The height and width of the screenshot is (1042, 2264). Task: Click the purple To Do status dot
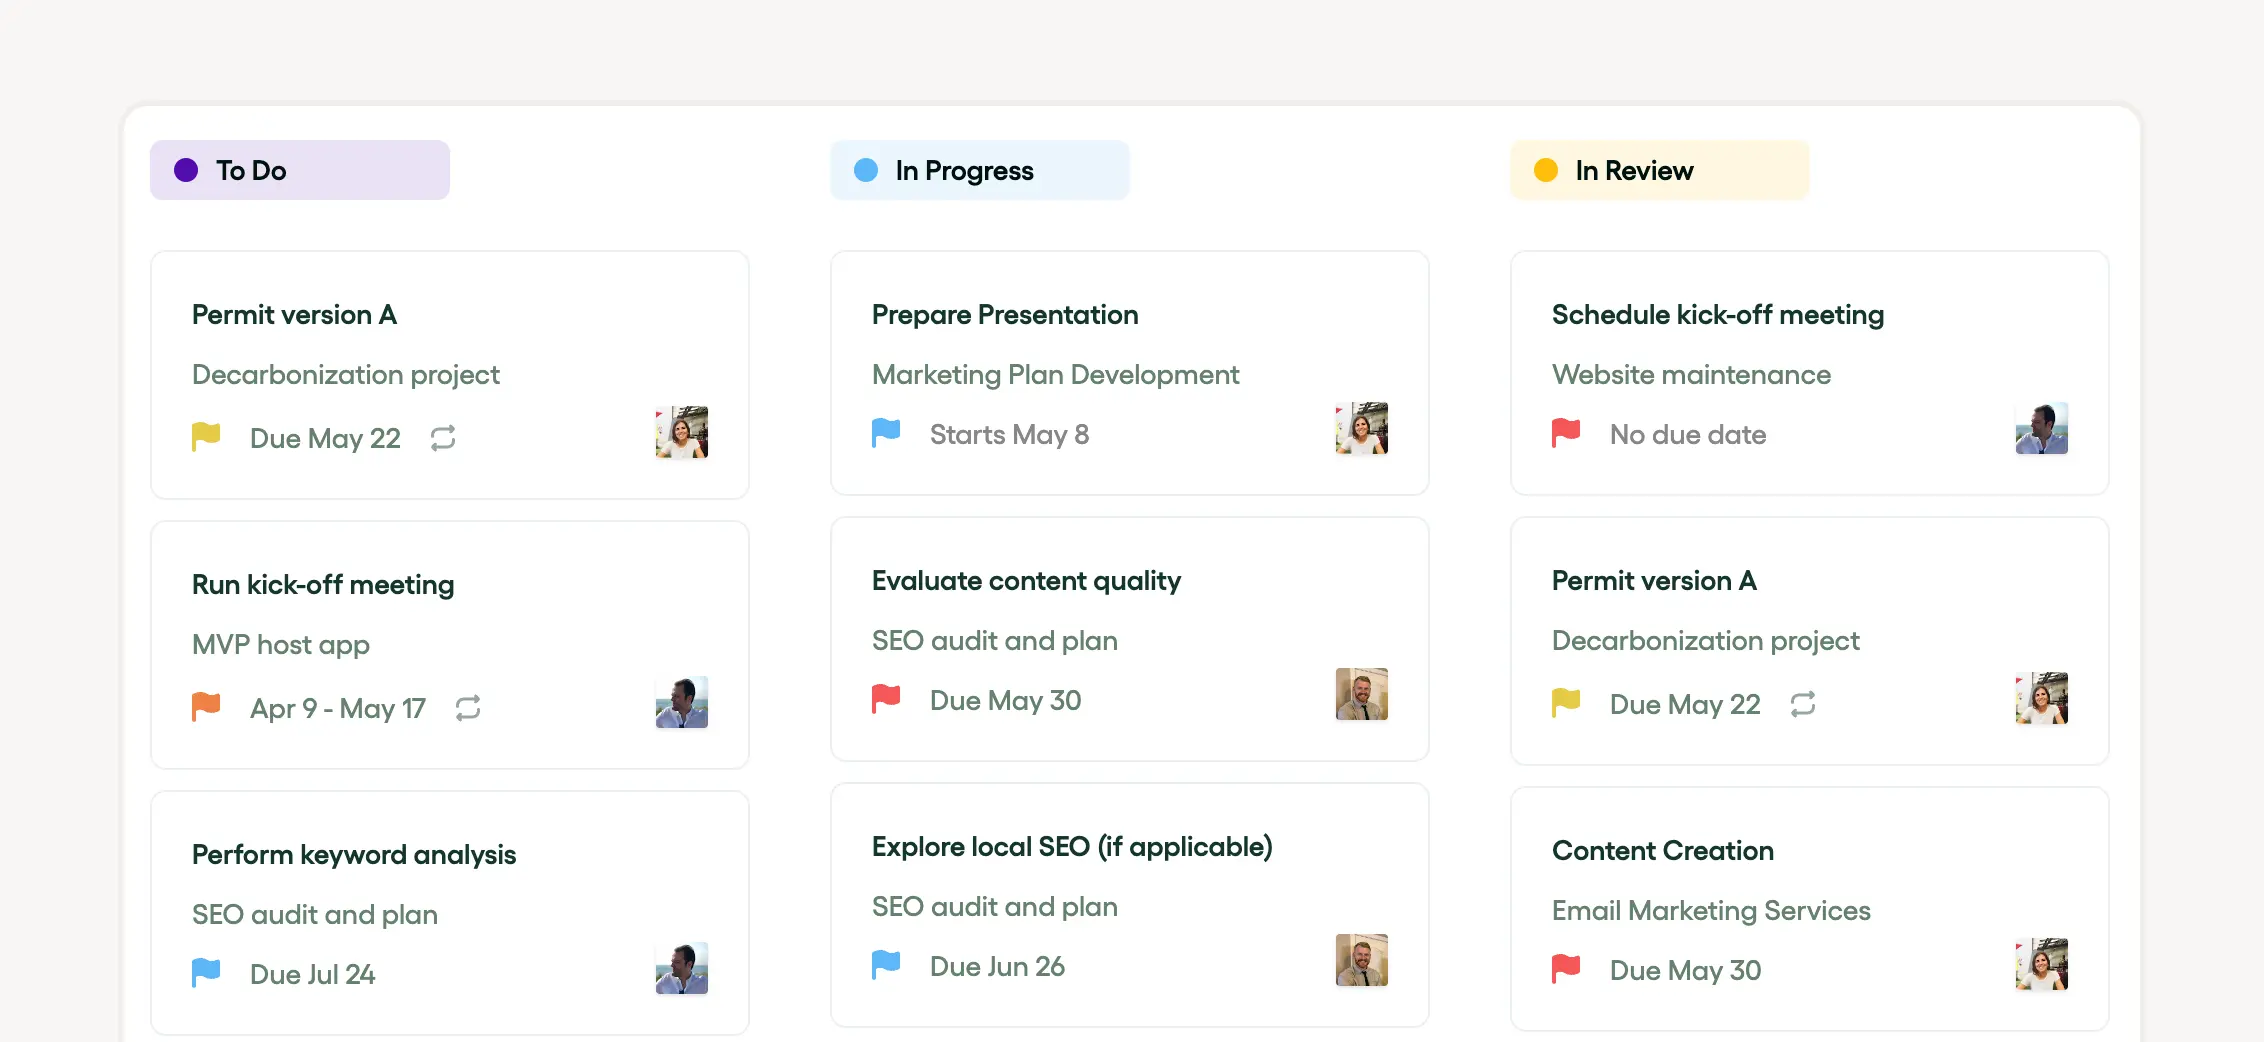pos(186,170)
